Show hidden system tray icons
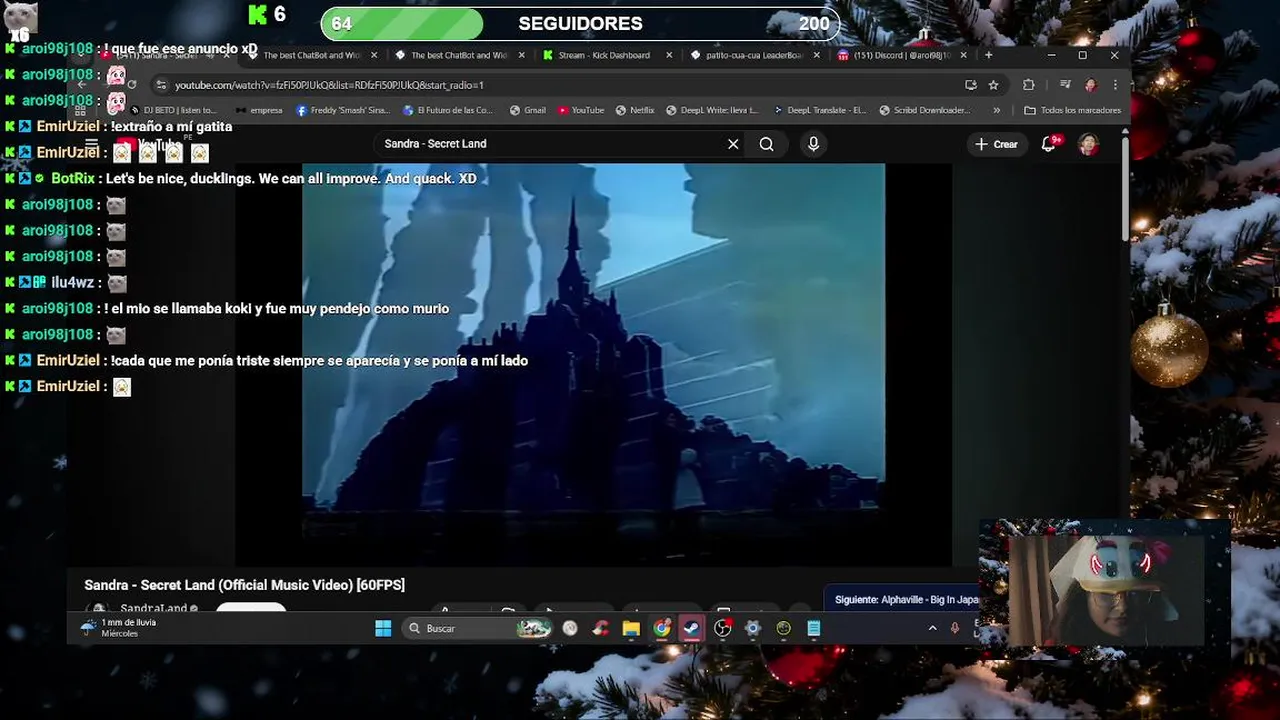 [x=933, y=628]
